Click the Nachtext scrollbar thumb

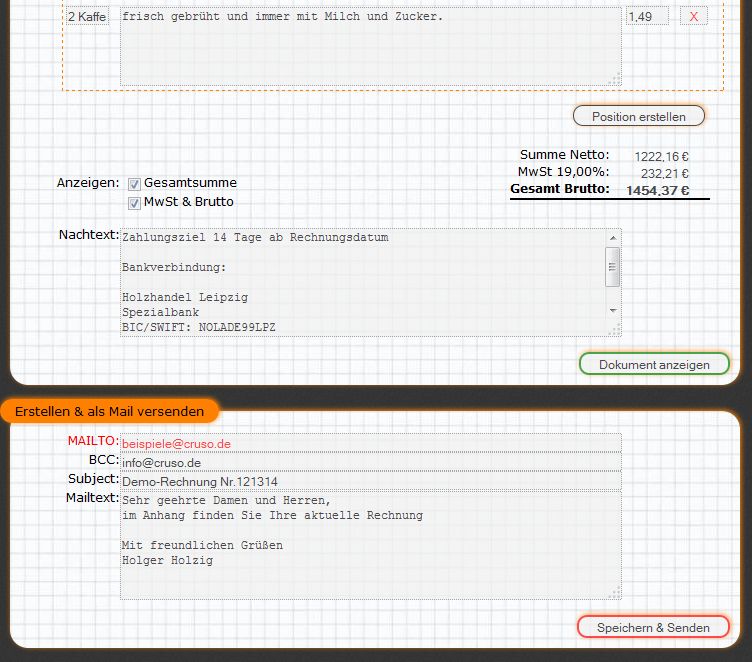[x=612, y=267]
